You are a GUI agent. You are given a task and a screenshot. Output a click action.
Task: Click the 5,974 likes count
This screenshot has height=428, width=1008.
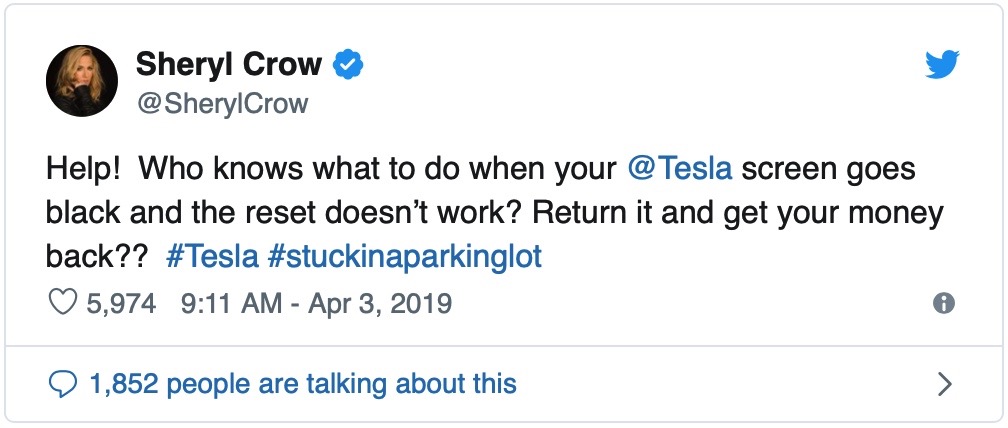pyautogui.click(x=121, y=303)
